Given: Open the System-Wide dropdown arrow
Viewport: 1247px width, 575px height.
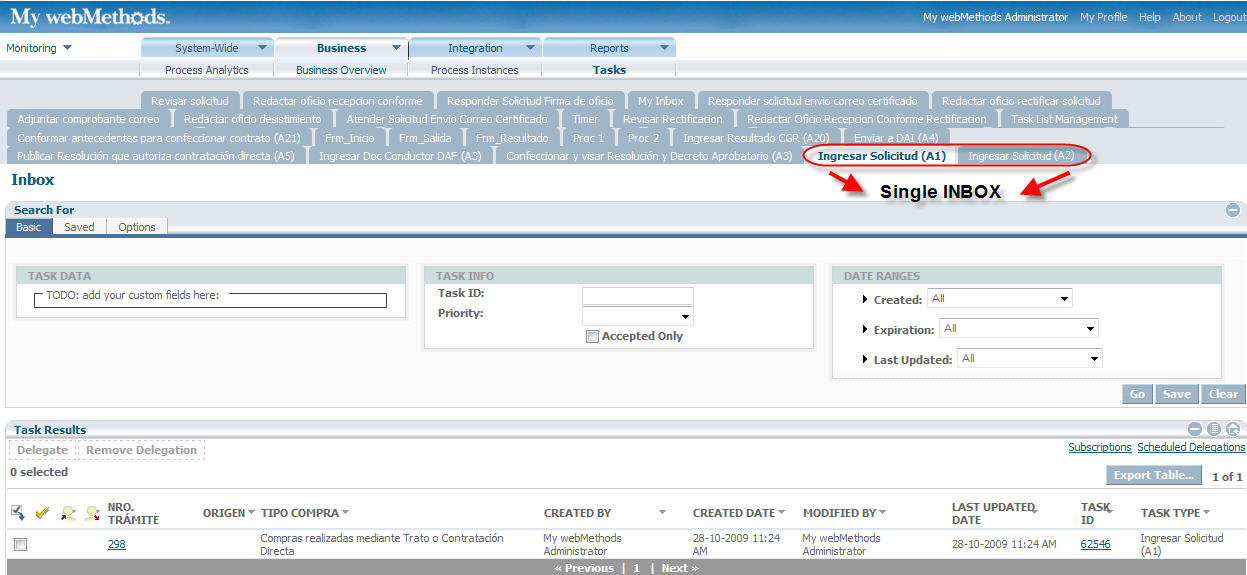Looking at the screenshot, I should [x=262, y=48].
